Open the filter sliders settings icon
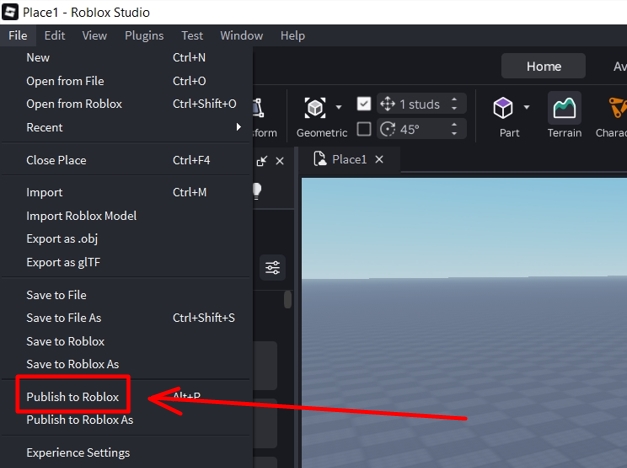 click(x=273, y=267)
